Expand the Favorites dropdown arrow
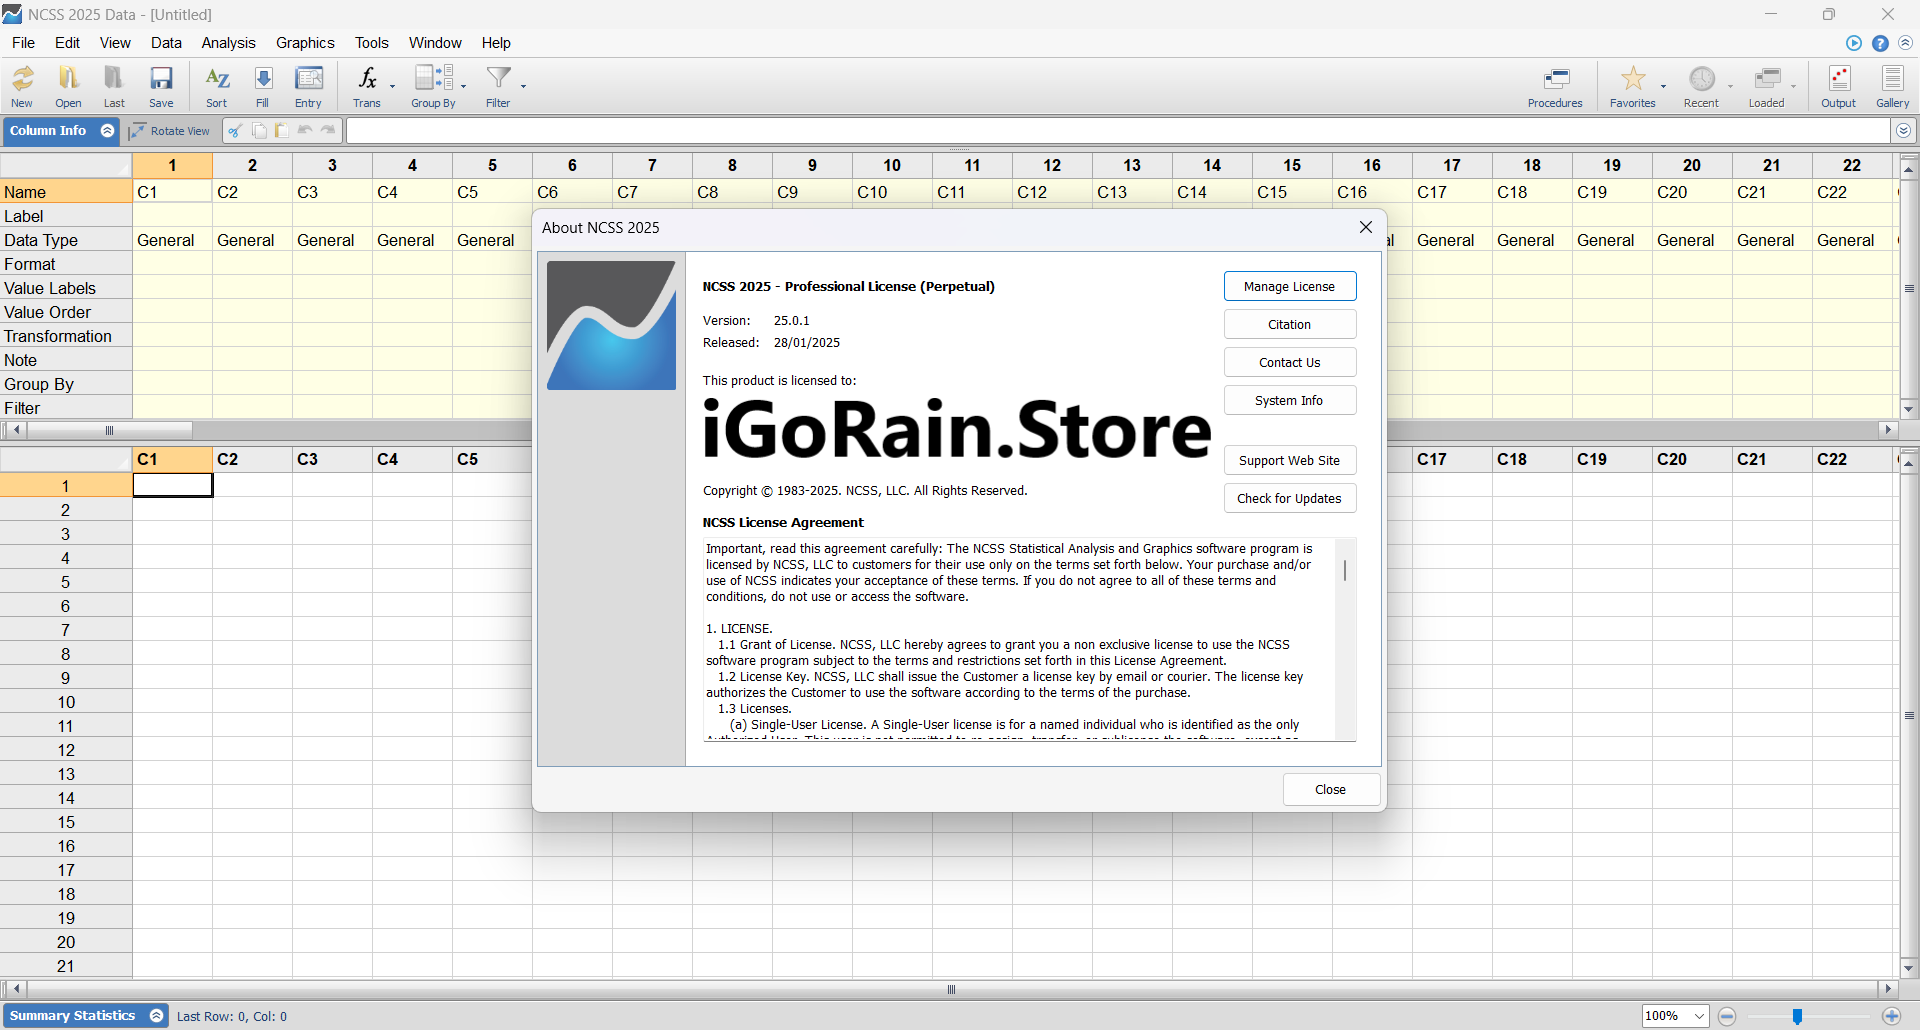Viewport: 1920px width, 1030px height. pyautogui.click(x=1664, y=87)
